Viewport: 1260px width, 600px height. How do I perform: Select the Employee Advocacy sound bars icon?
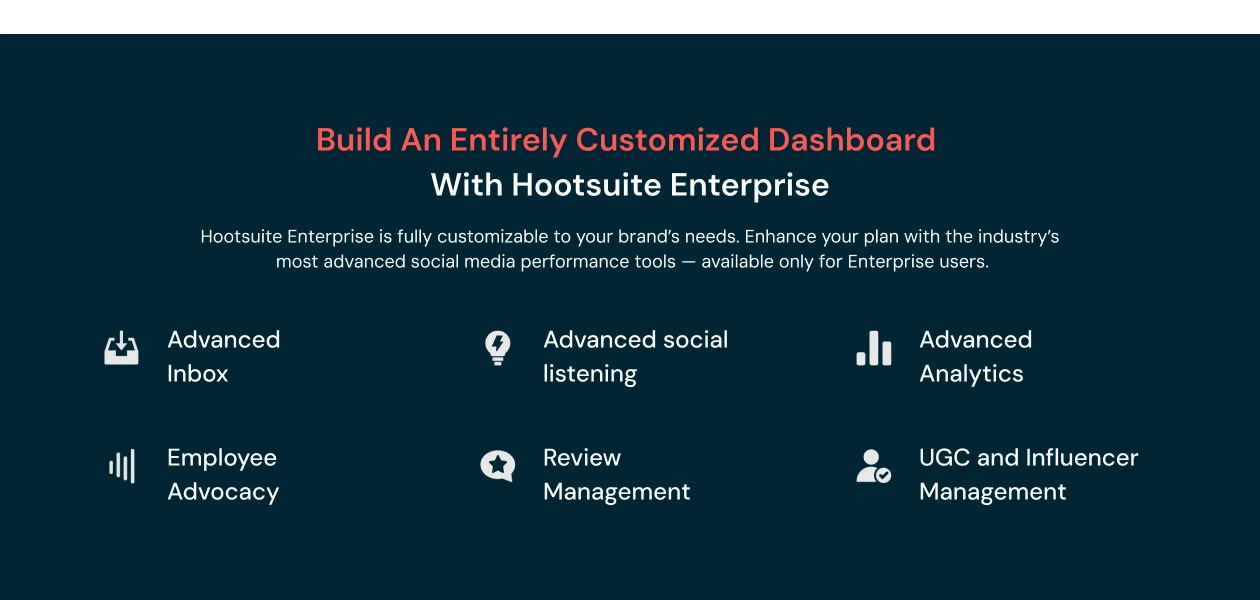(x=121, y=466)
